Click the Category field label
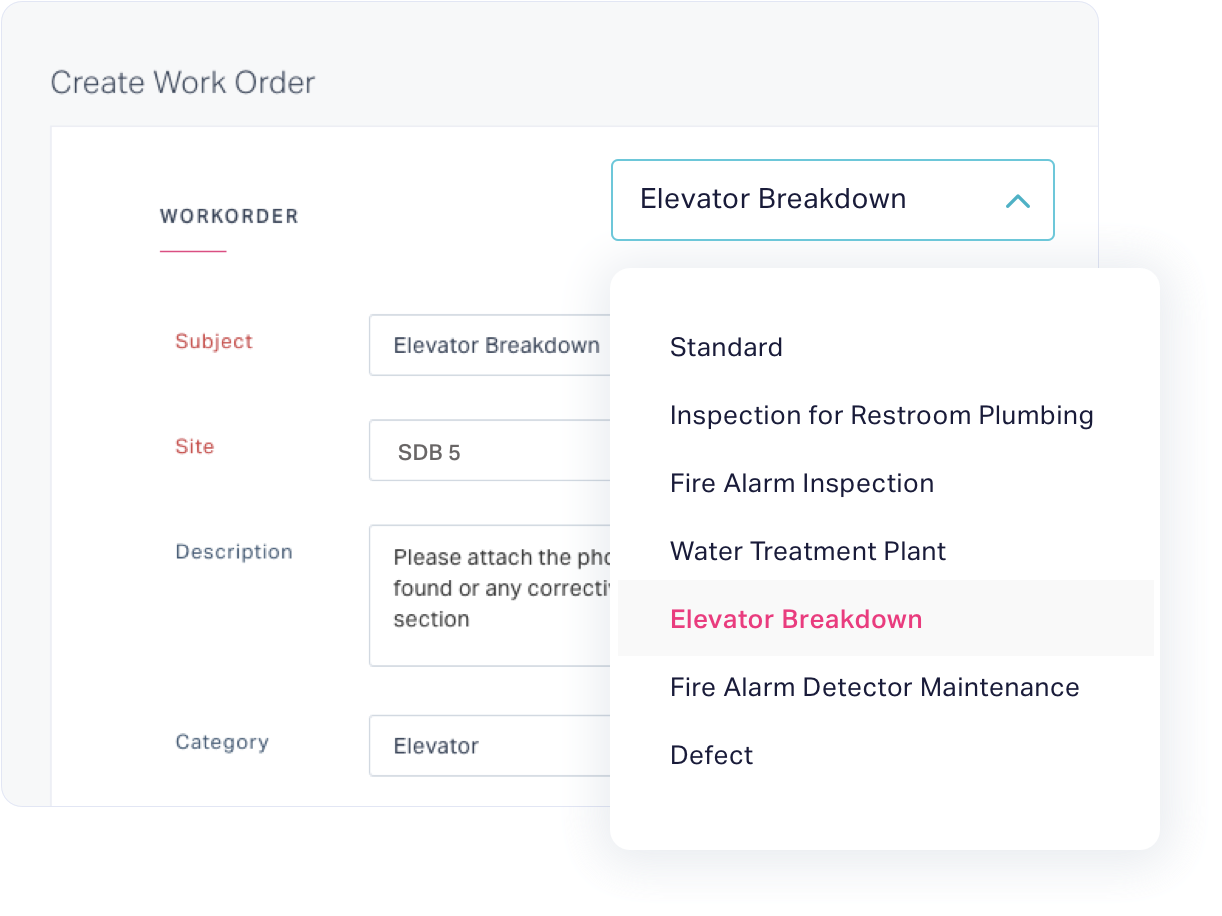 coord(222,742)
